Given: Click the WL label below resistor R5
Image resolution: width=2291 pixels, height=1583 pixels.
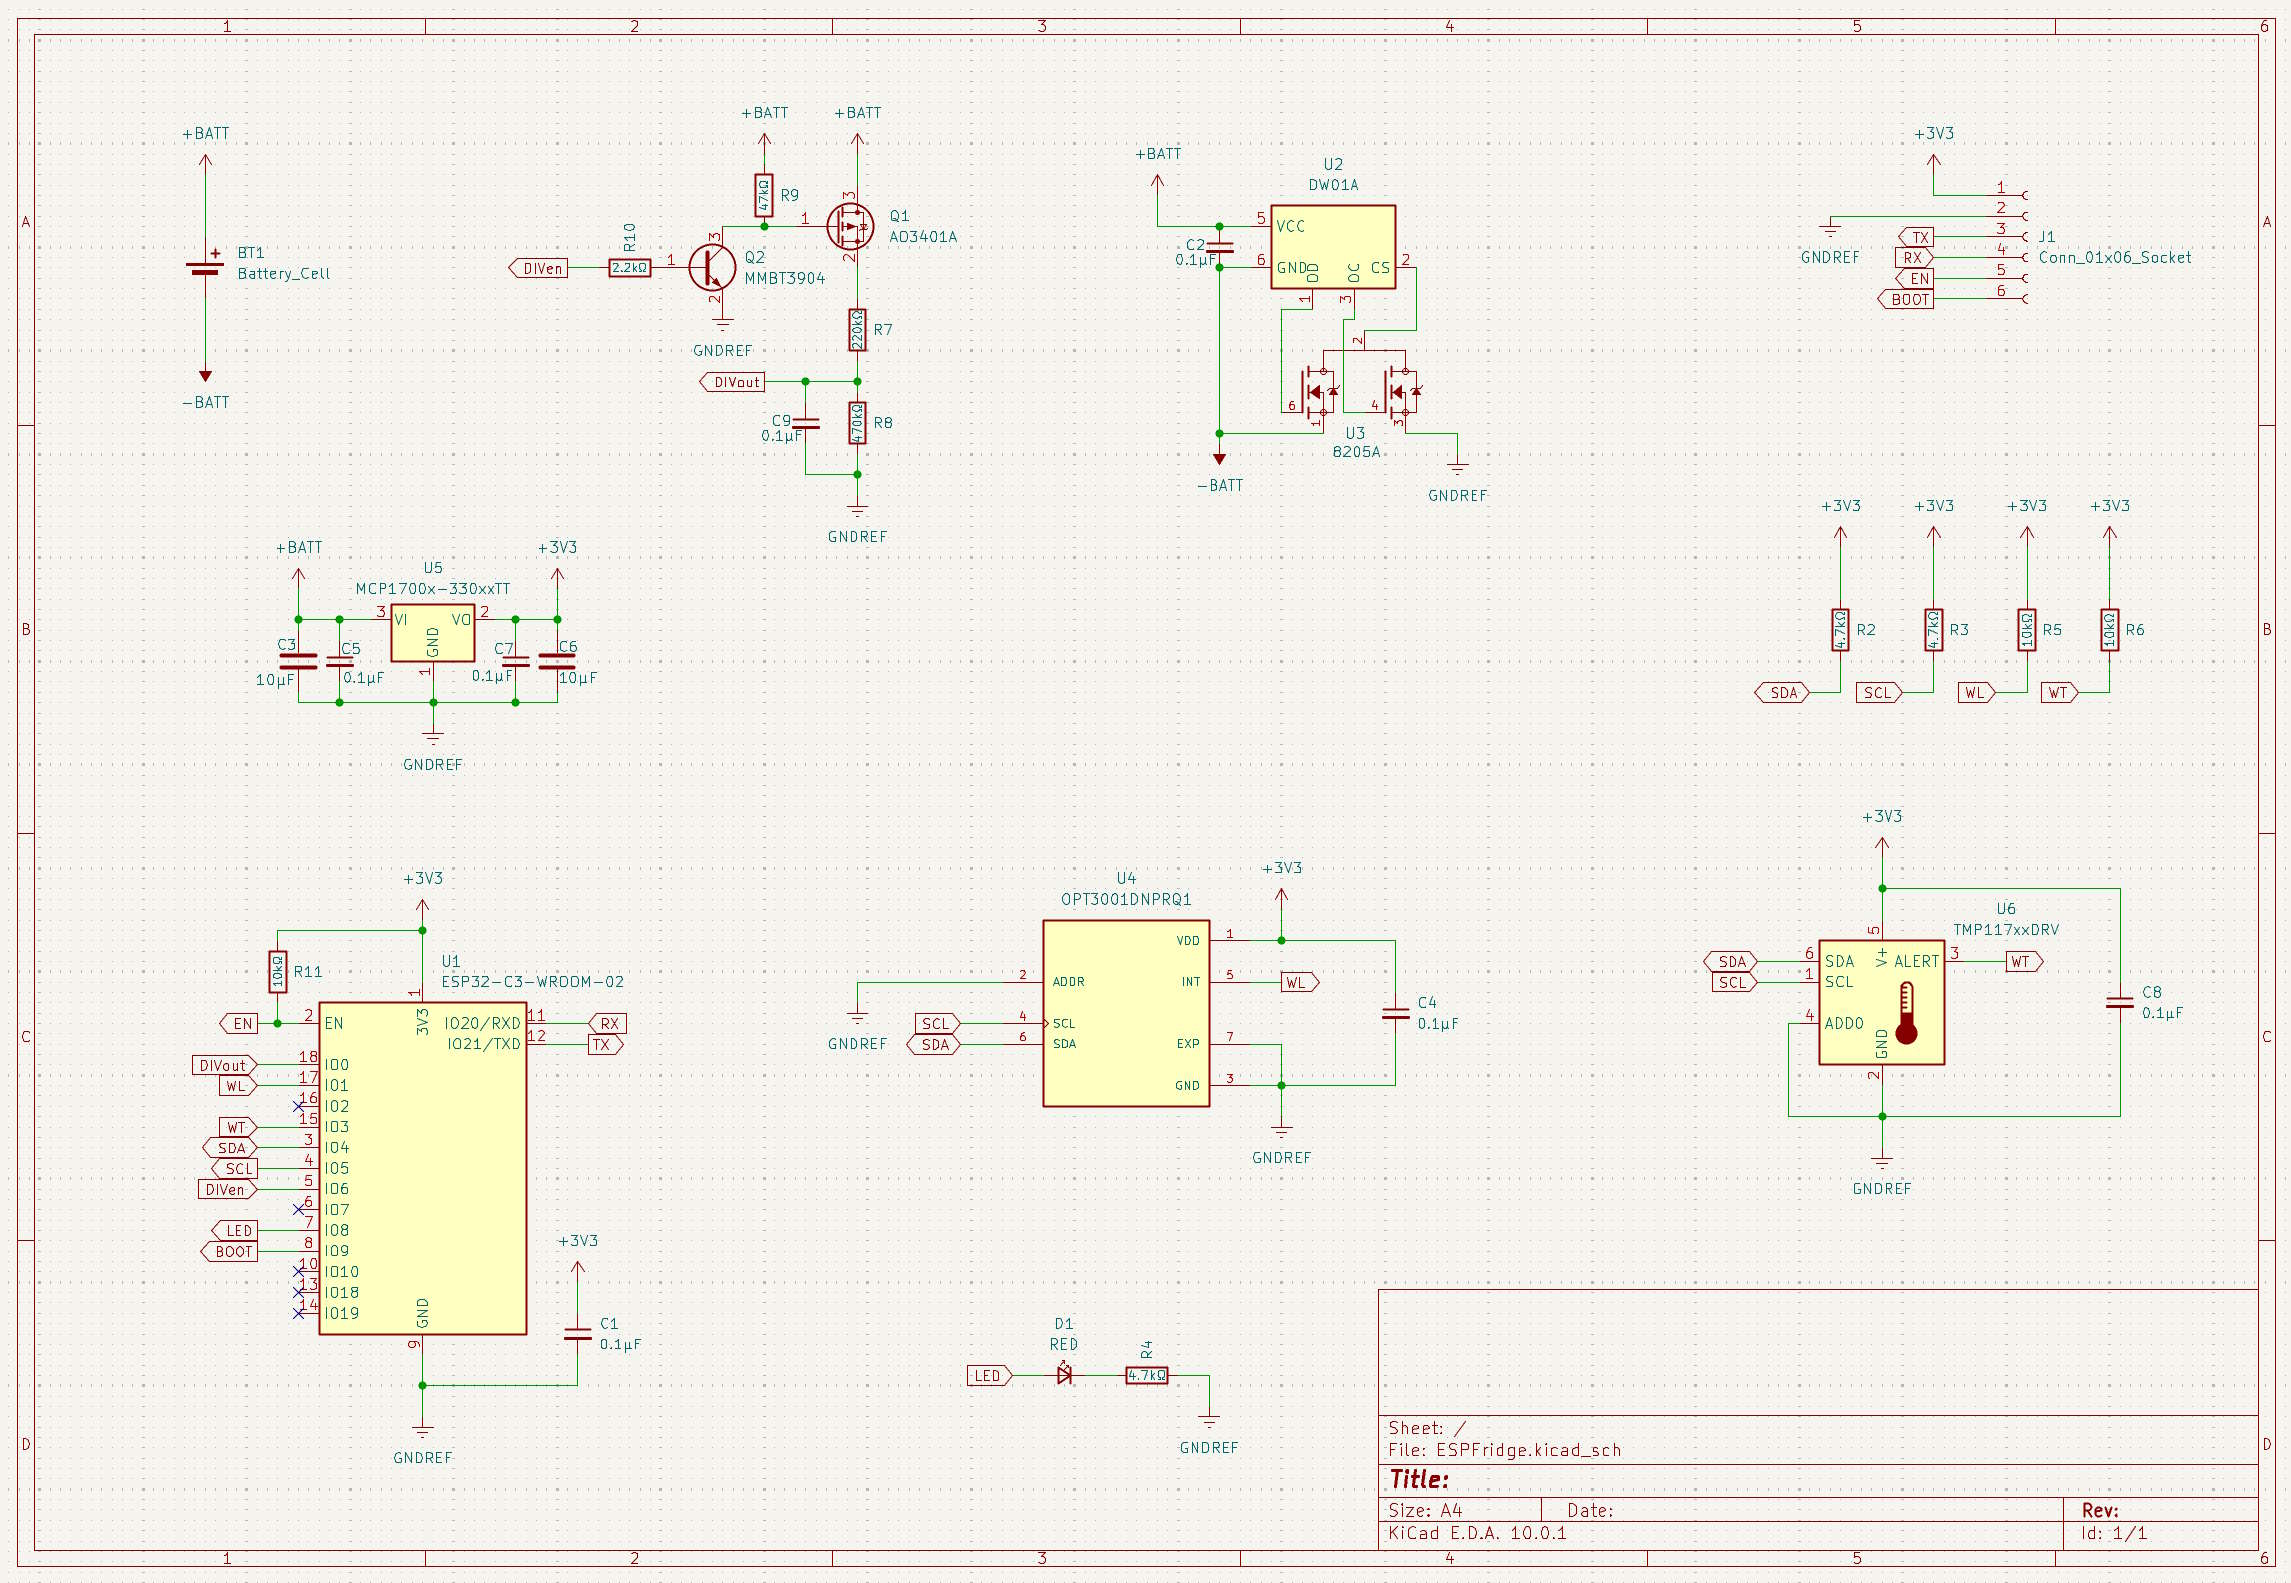Looking at the screenshot, I should (x=1976, y=692).
